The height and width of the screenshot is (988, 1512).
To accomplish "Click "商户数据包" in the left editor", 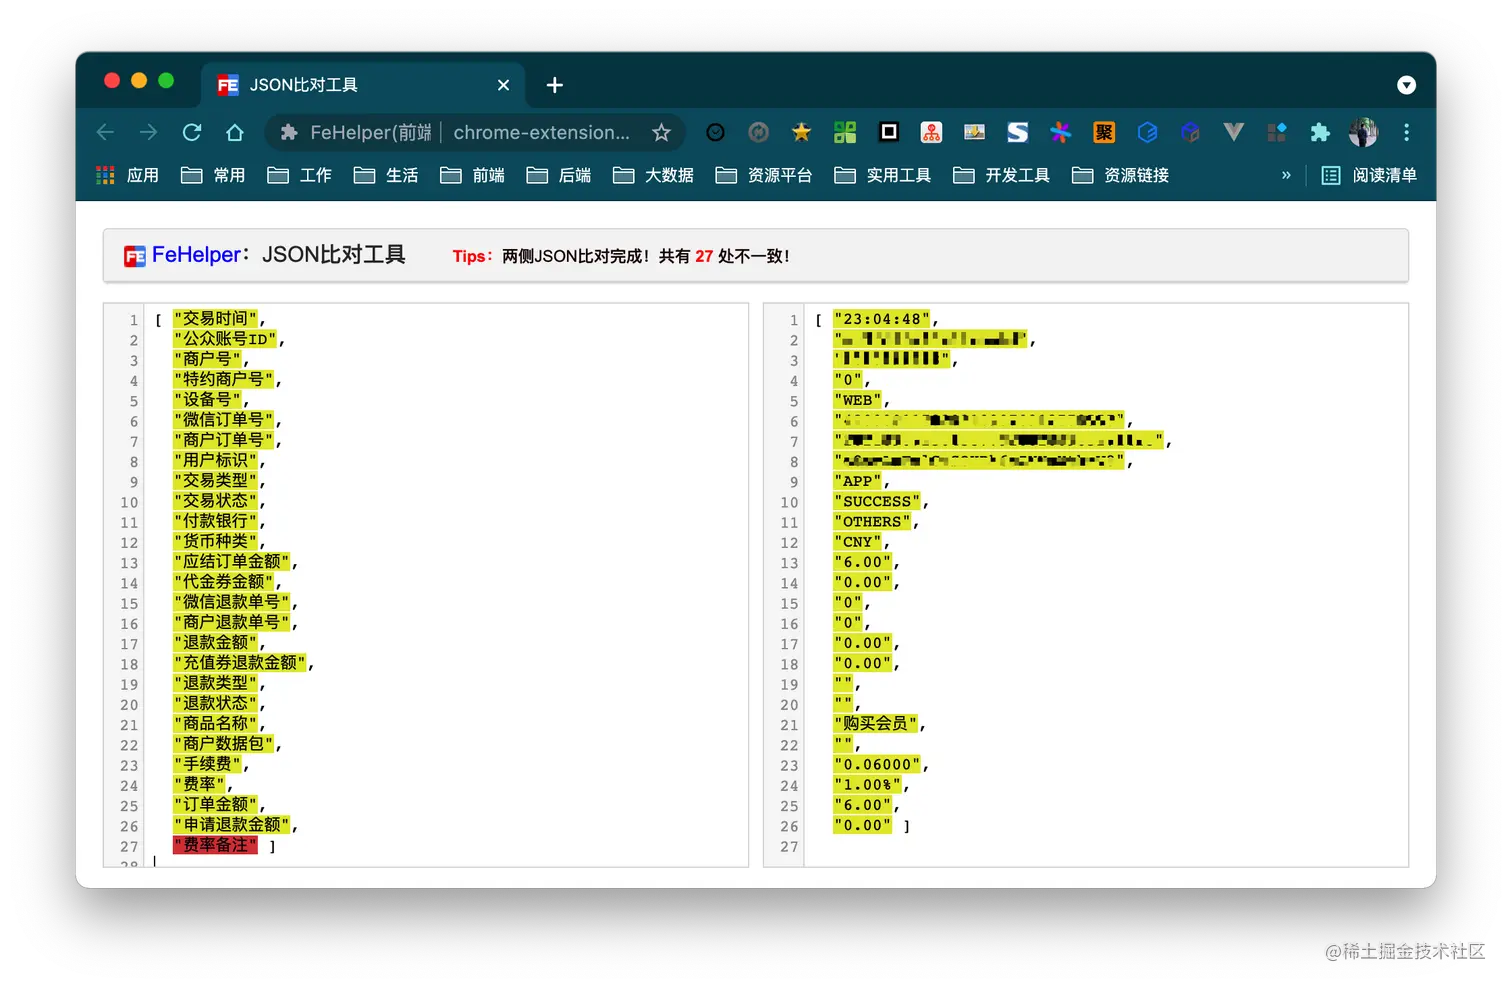I will tap(224, 744).
